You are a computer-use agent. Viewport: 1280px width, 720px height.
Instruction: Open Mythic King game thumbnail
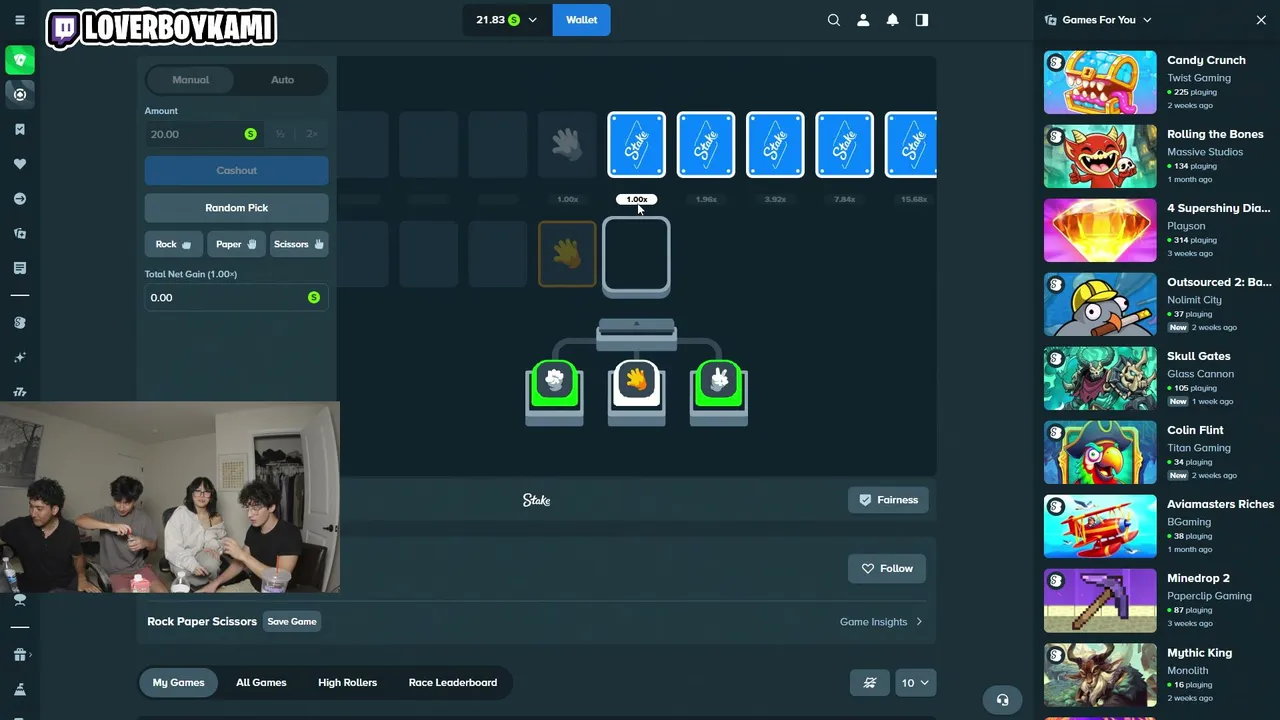(x=1100, y=676)
